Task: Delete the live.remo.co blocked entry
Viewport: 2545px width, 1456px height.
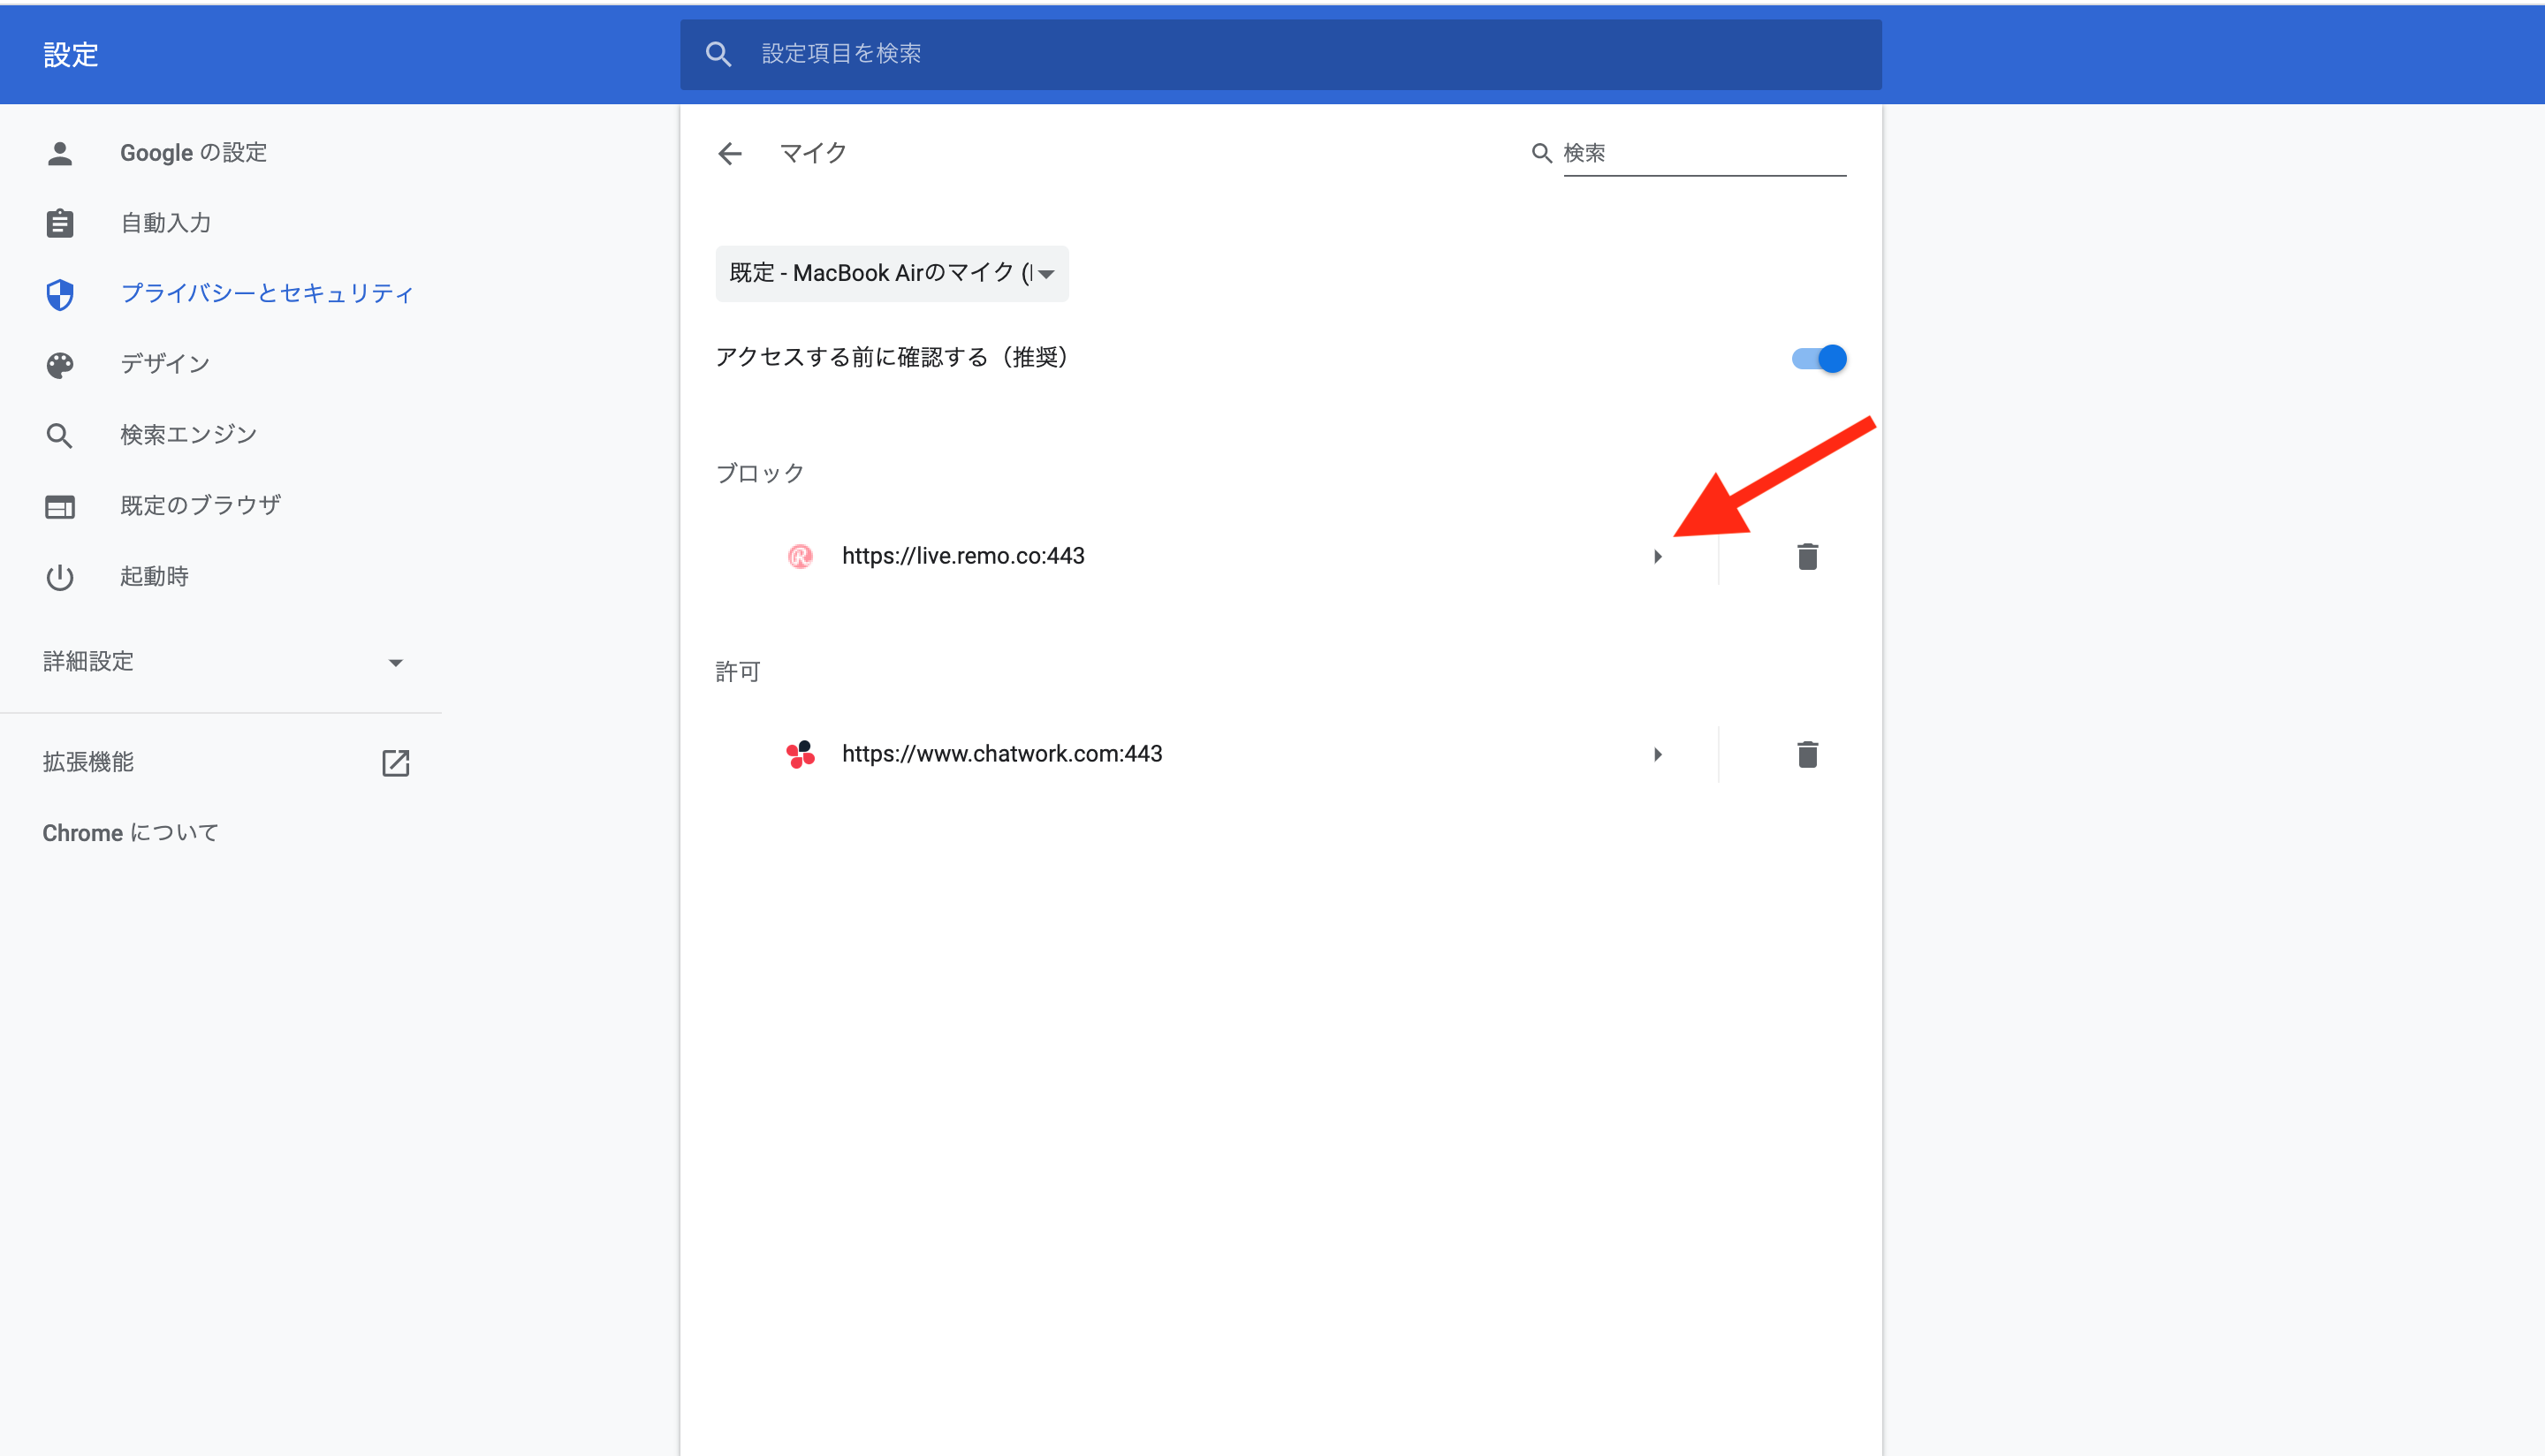Action: point(1806,556)
